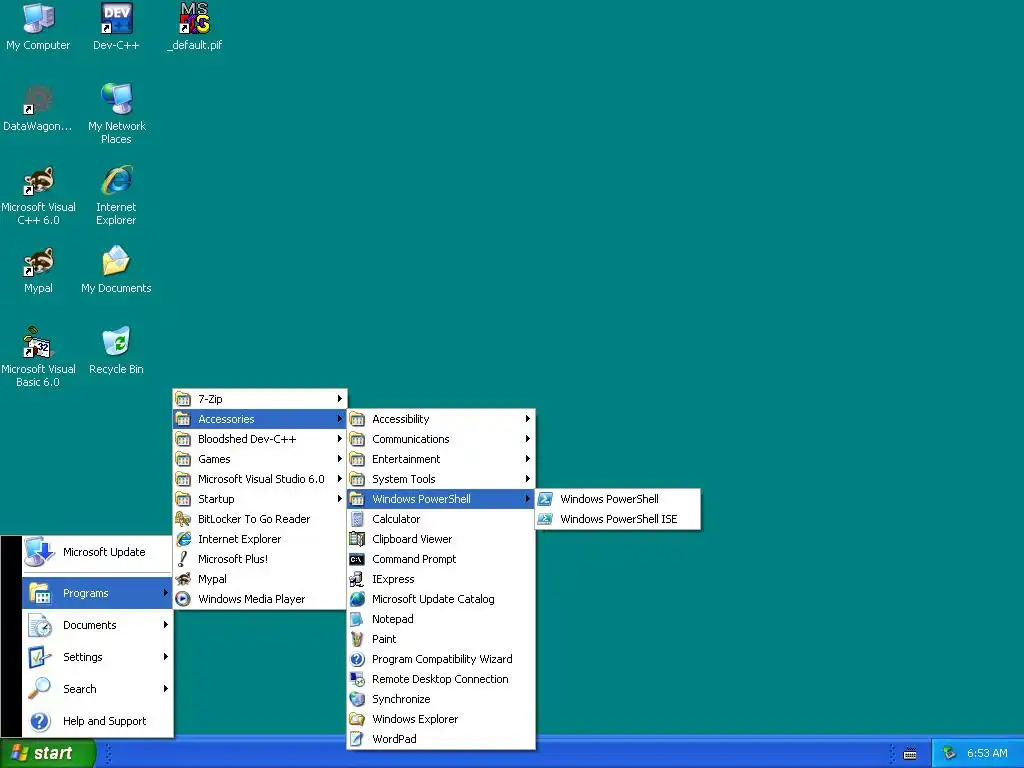Image resolution: width=1024 pixels, height=768 pixels.
Task: Click the WordPad icon in Accessories menu
Action: 357,739
